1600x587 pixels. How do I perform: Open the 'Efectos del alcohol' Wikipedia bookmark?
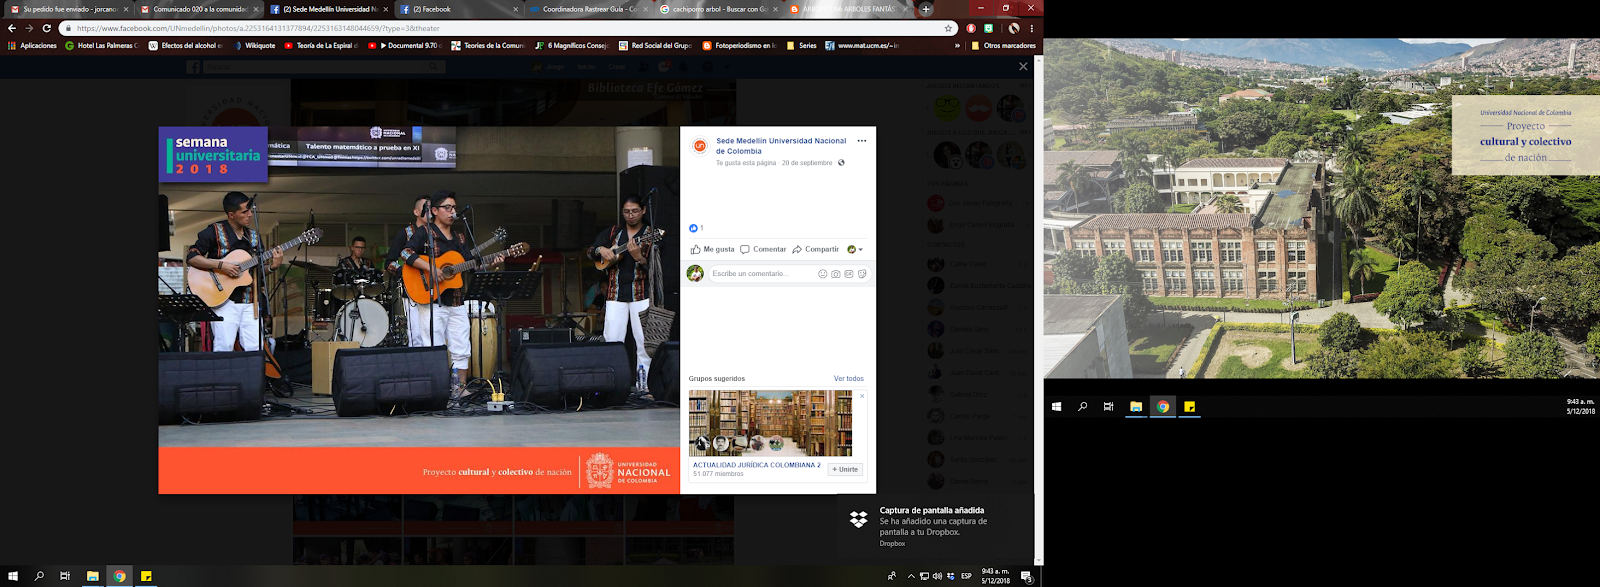185,45
